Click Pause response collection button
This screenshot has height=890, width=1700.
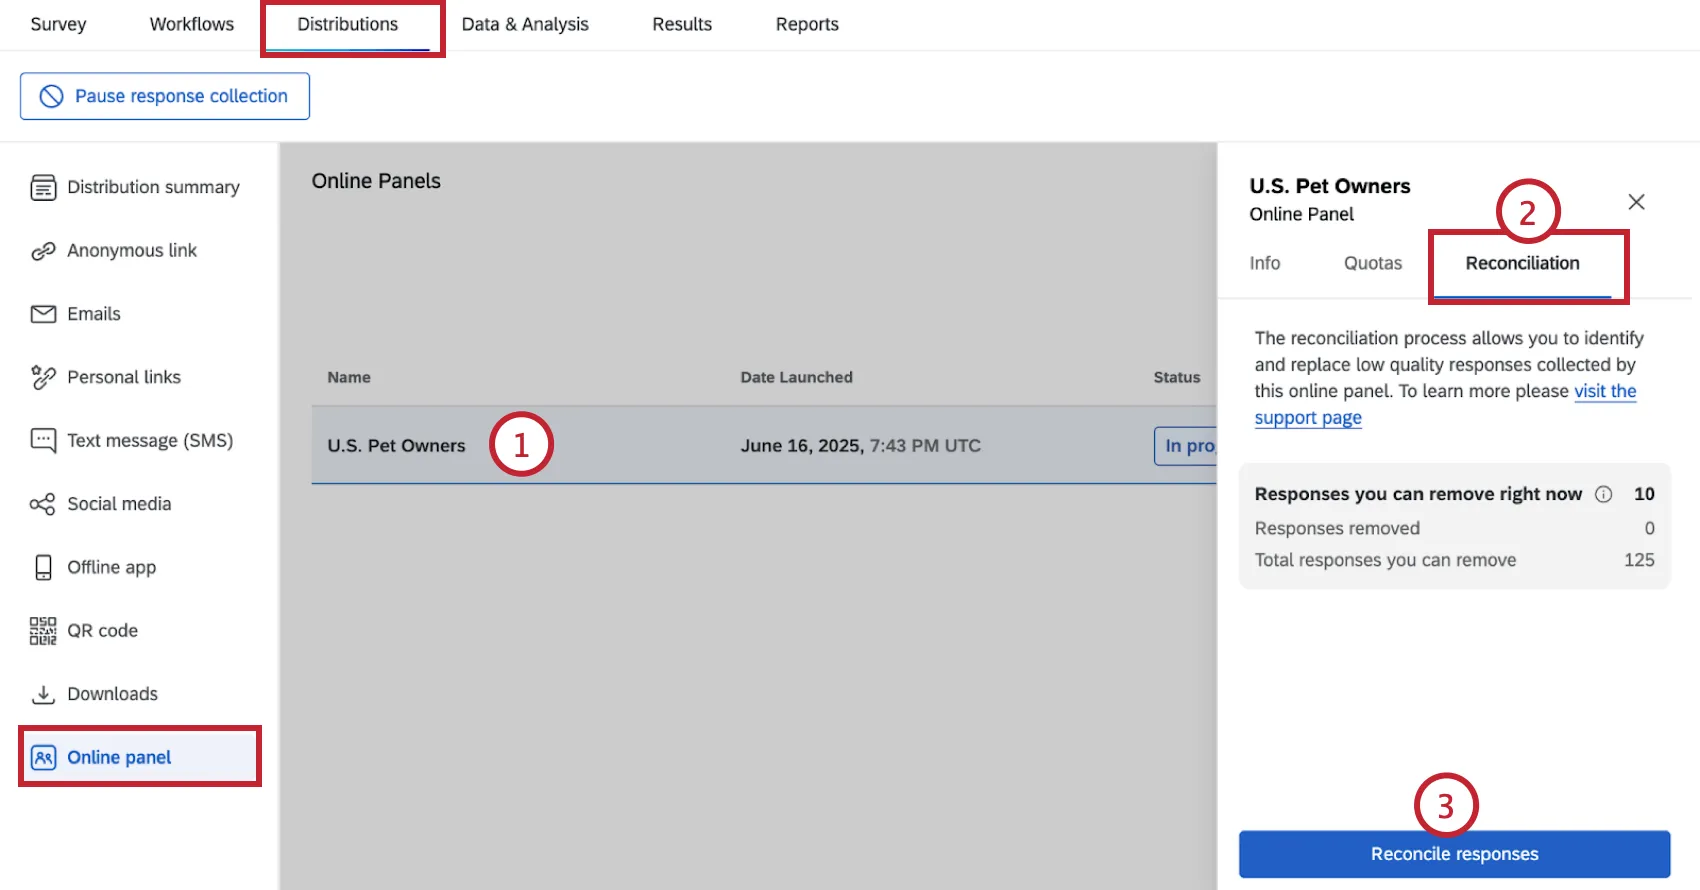(165, 96)
